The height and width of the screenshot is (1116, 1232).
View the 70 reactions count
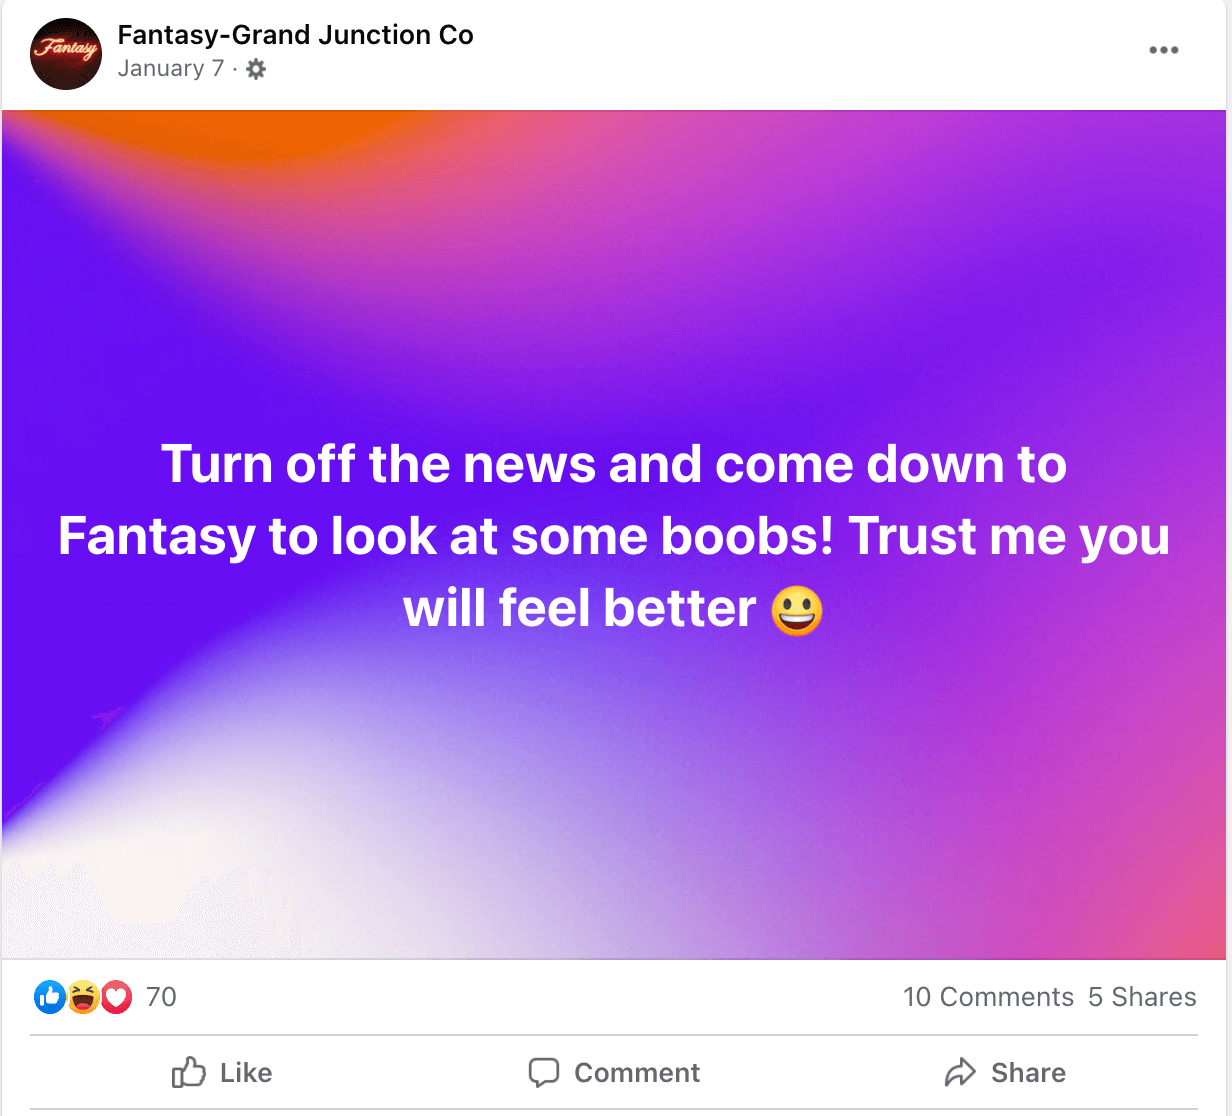161,997
